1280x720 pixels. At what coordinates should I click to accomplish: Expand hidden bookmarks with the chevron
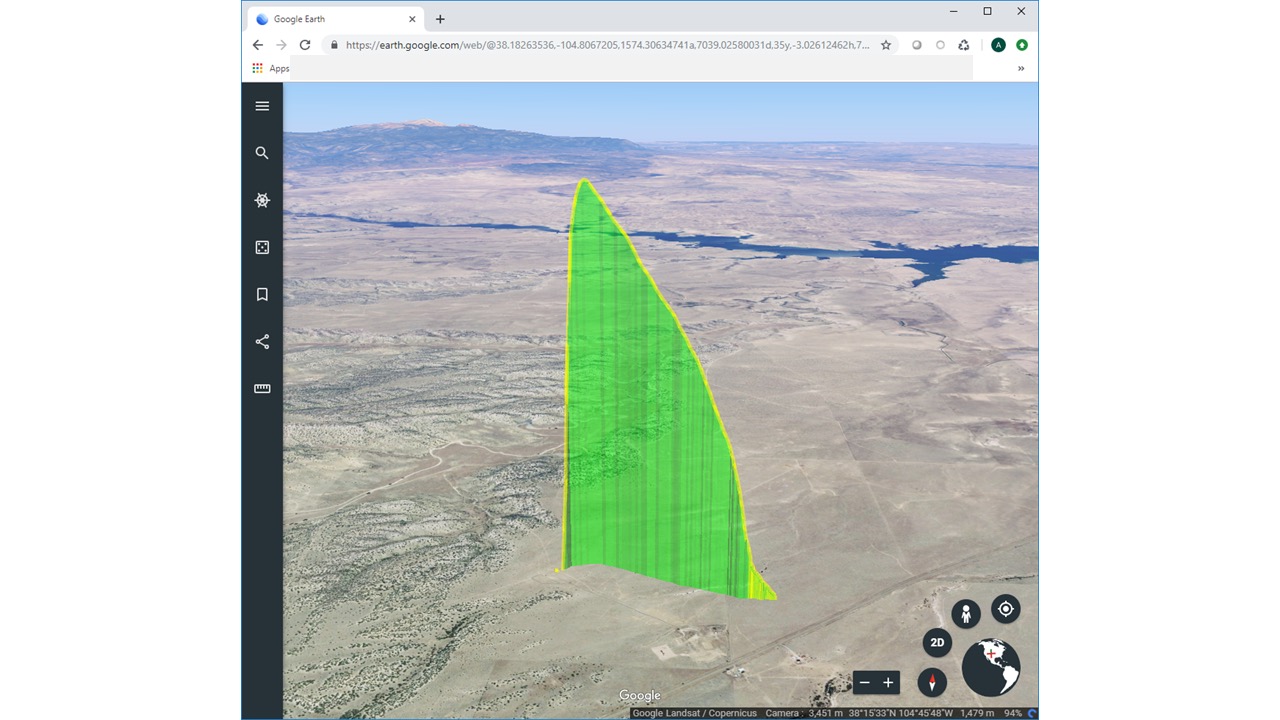[1021, 68]
